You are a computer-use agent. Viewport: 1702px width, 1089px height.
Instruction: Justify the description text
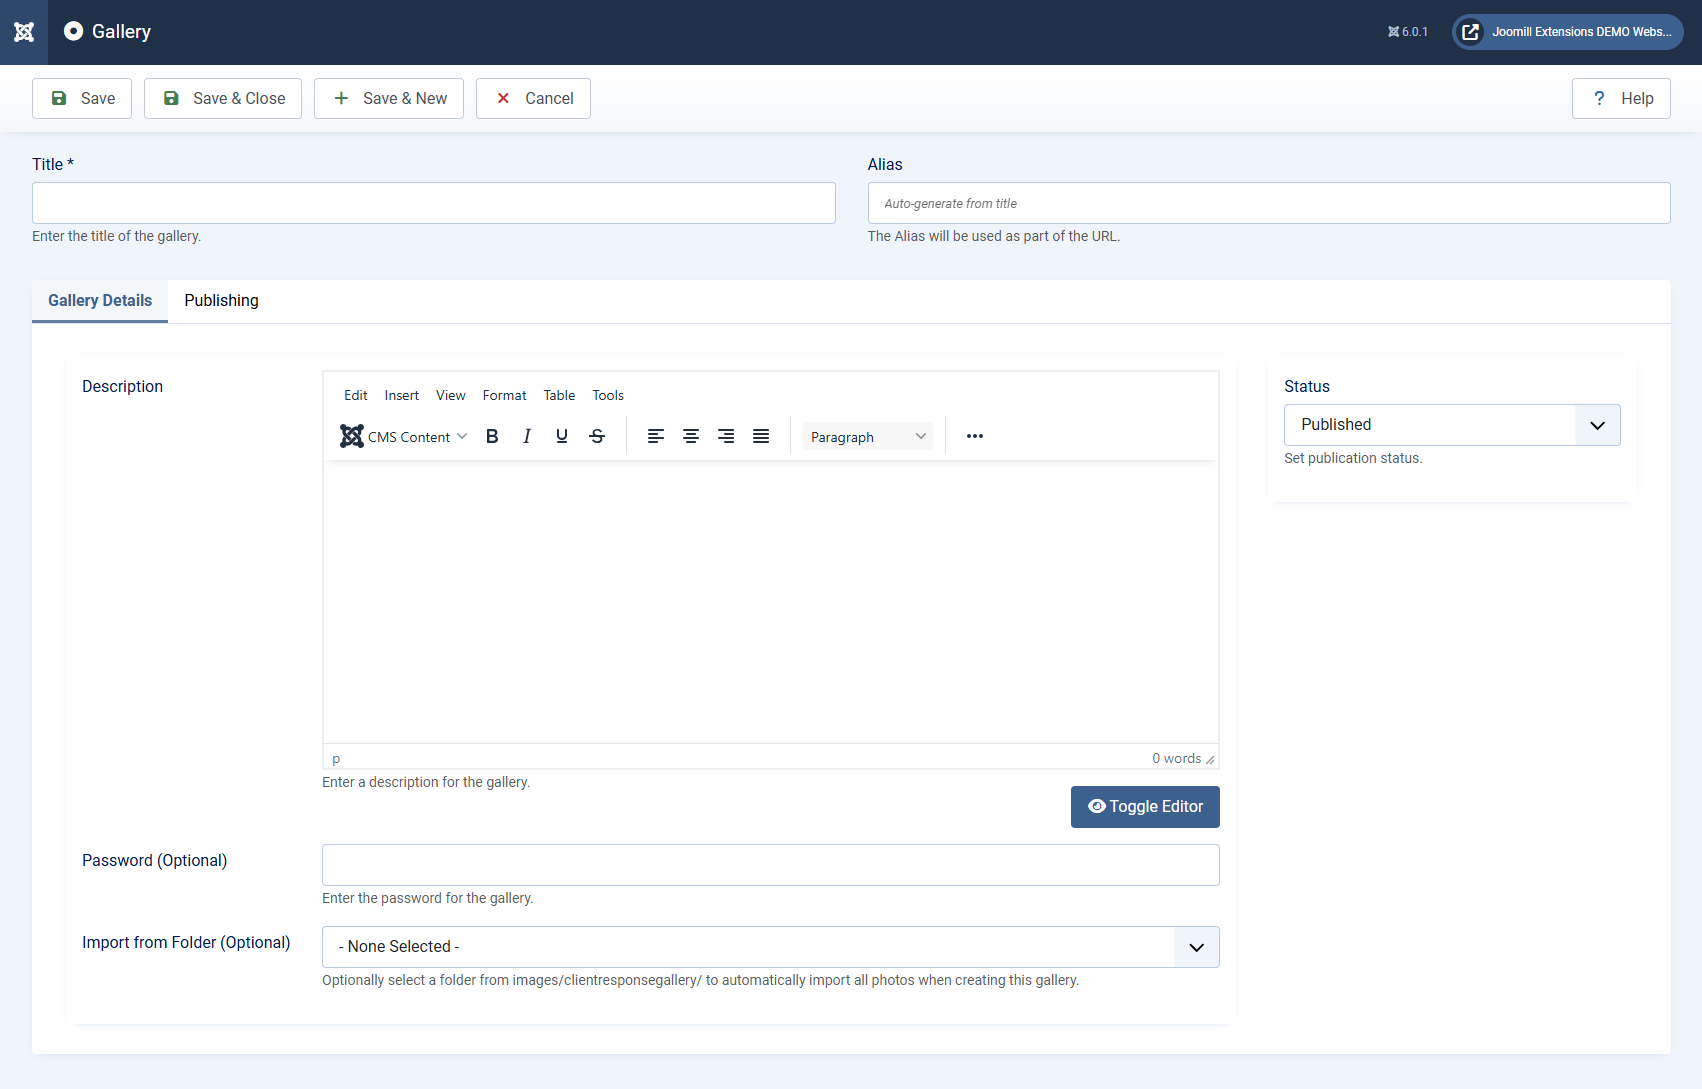click(761, 436)
